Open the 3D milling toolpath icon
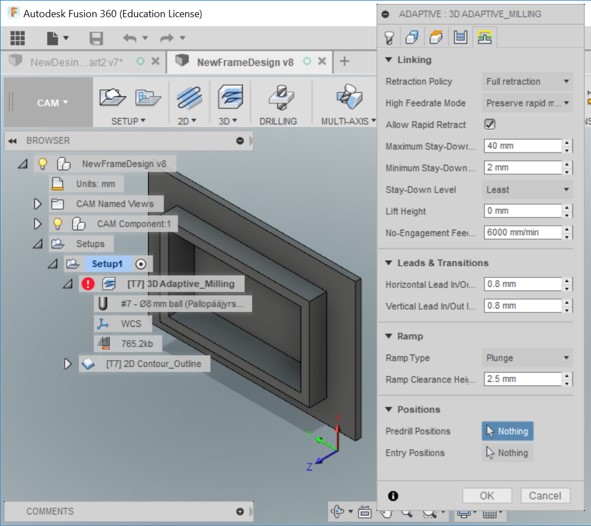Viewport: 591px width, 526px height. (230, 97)
